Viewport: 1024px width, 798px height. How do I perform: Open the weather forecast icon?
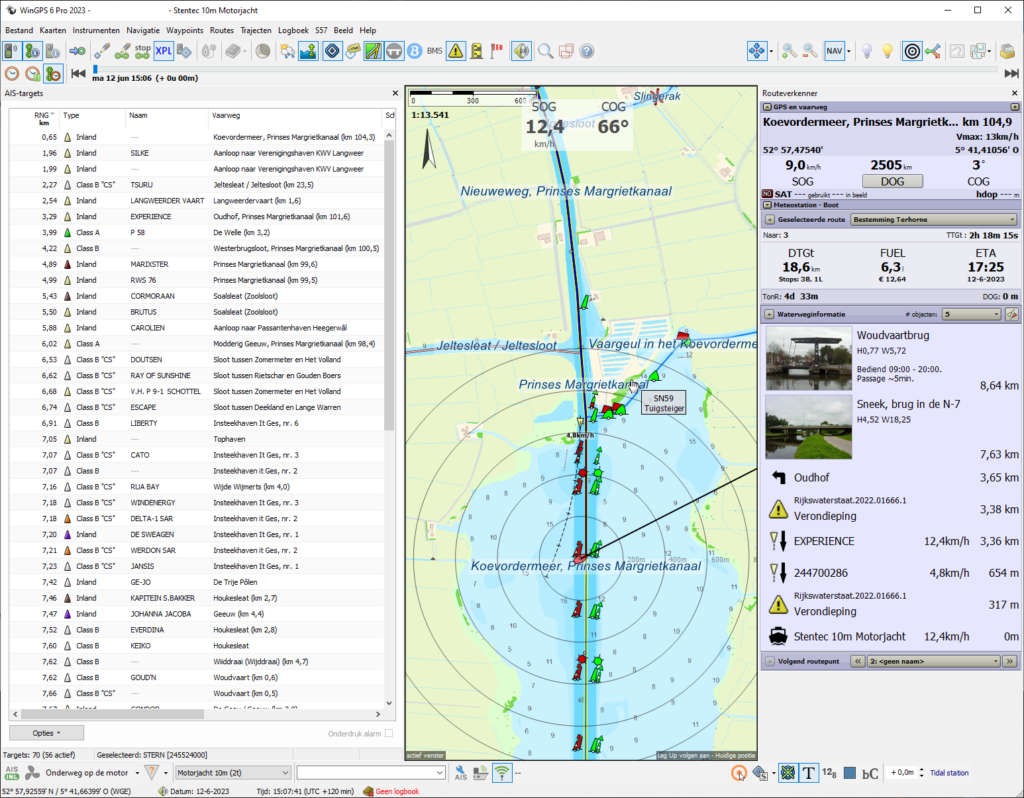[287, 51]
